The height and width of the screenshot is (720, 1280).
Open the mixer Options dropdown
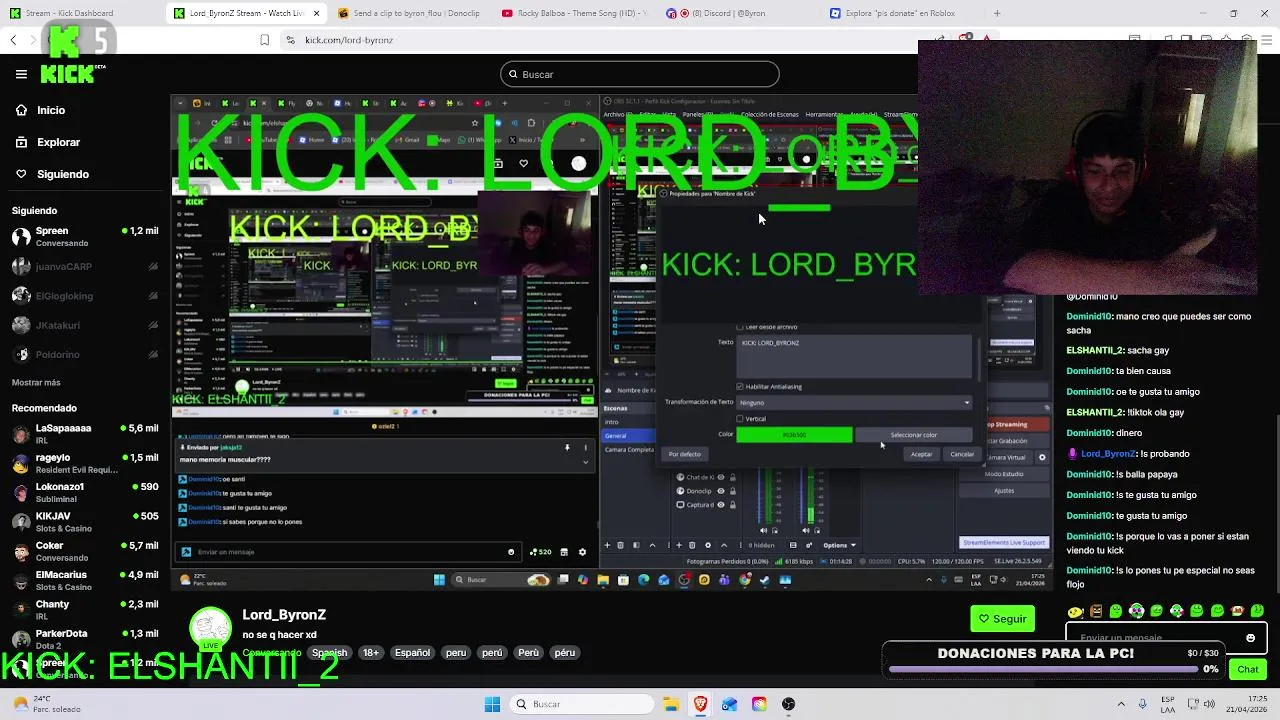[840, 545]
